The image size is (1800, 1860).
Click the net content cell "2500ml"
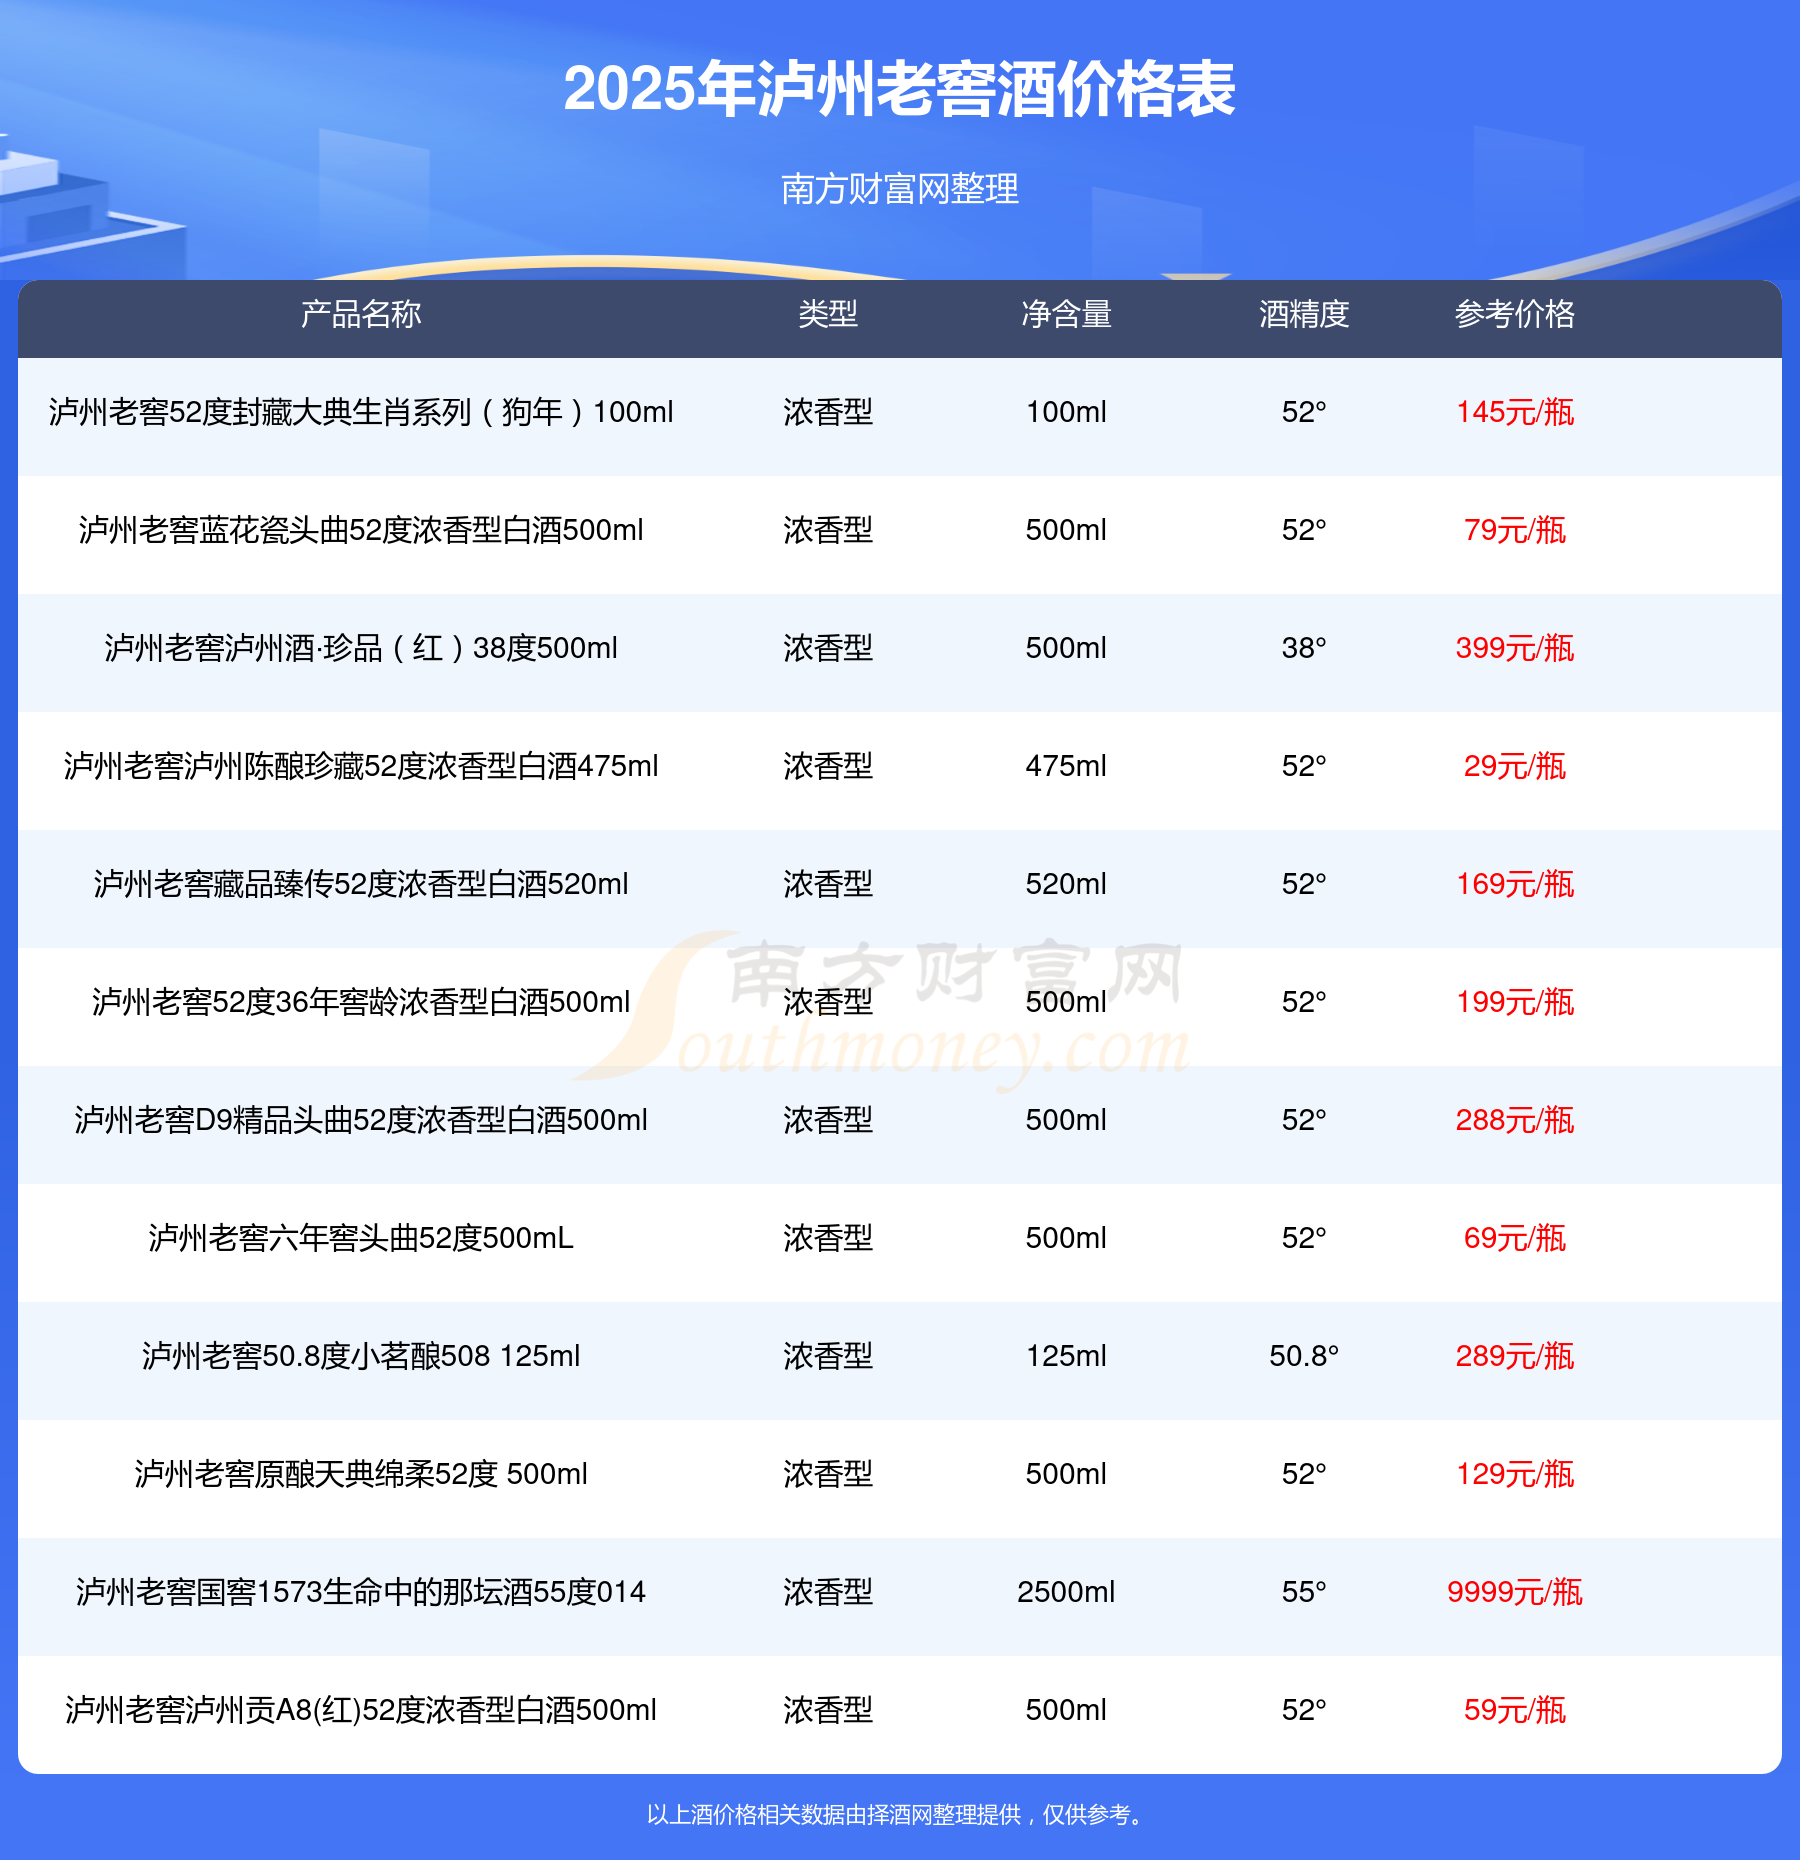(1066, 1592)
